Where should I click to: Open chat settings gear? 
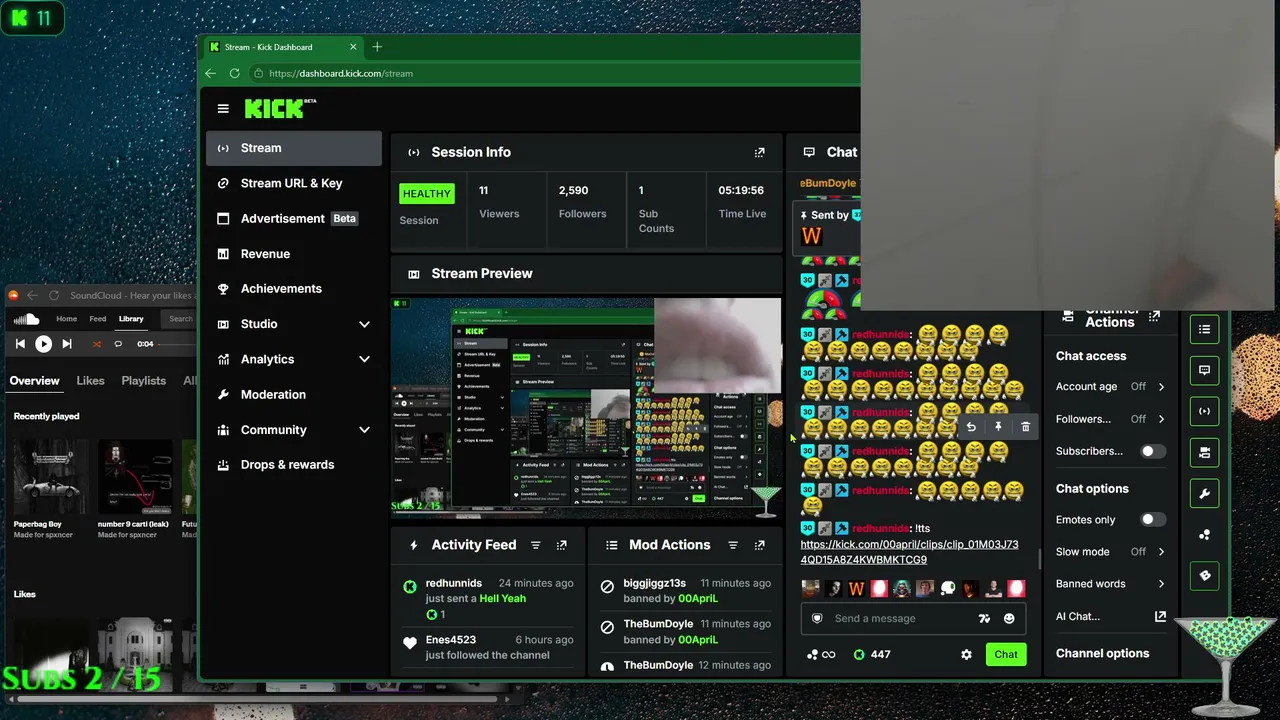click(966, 655)
